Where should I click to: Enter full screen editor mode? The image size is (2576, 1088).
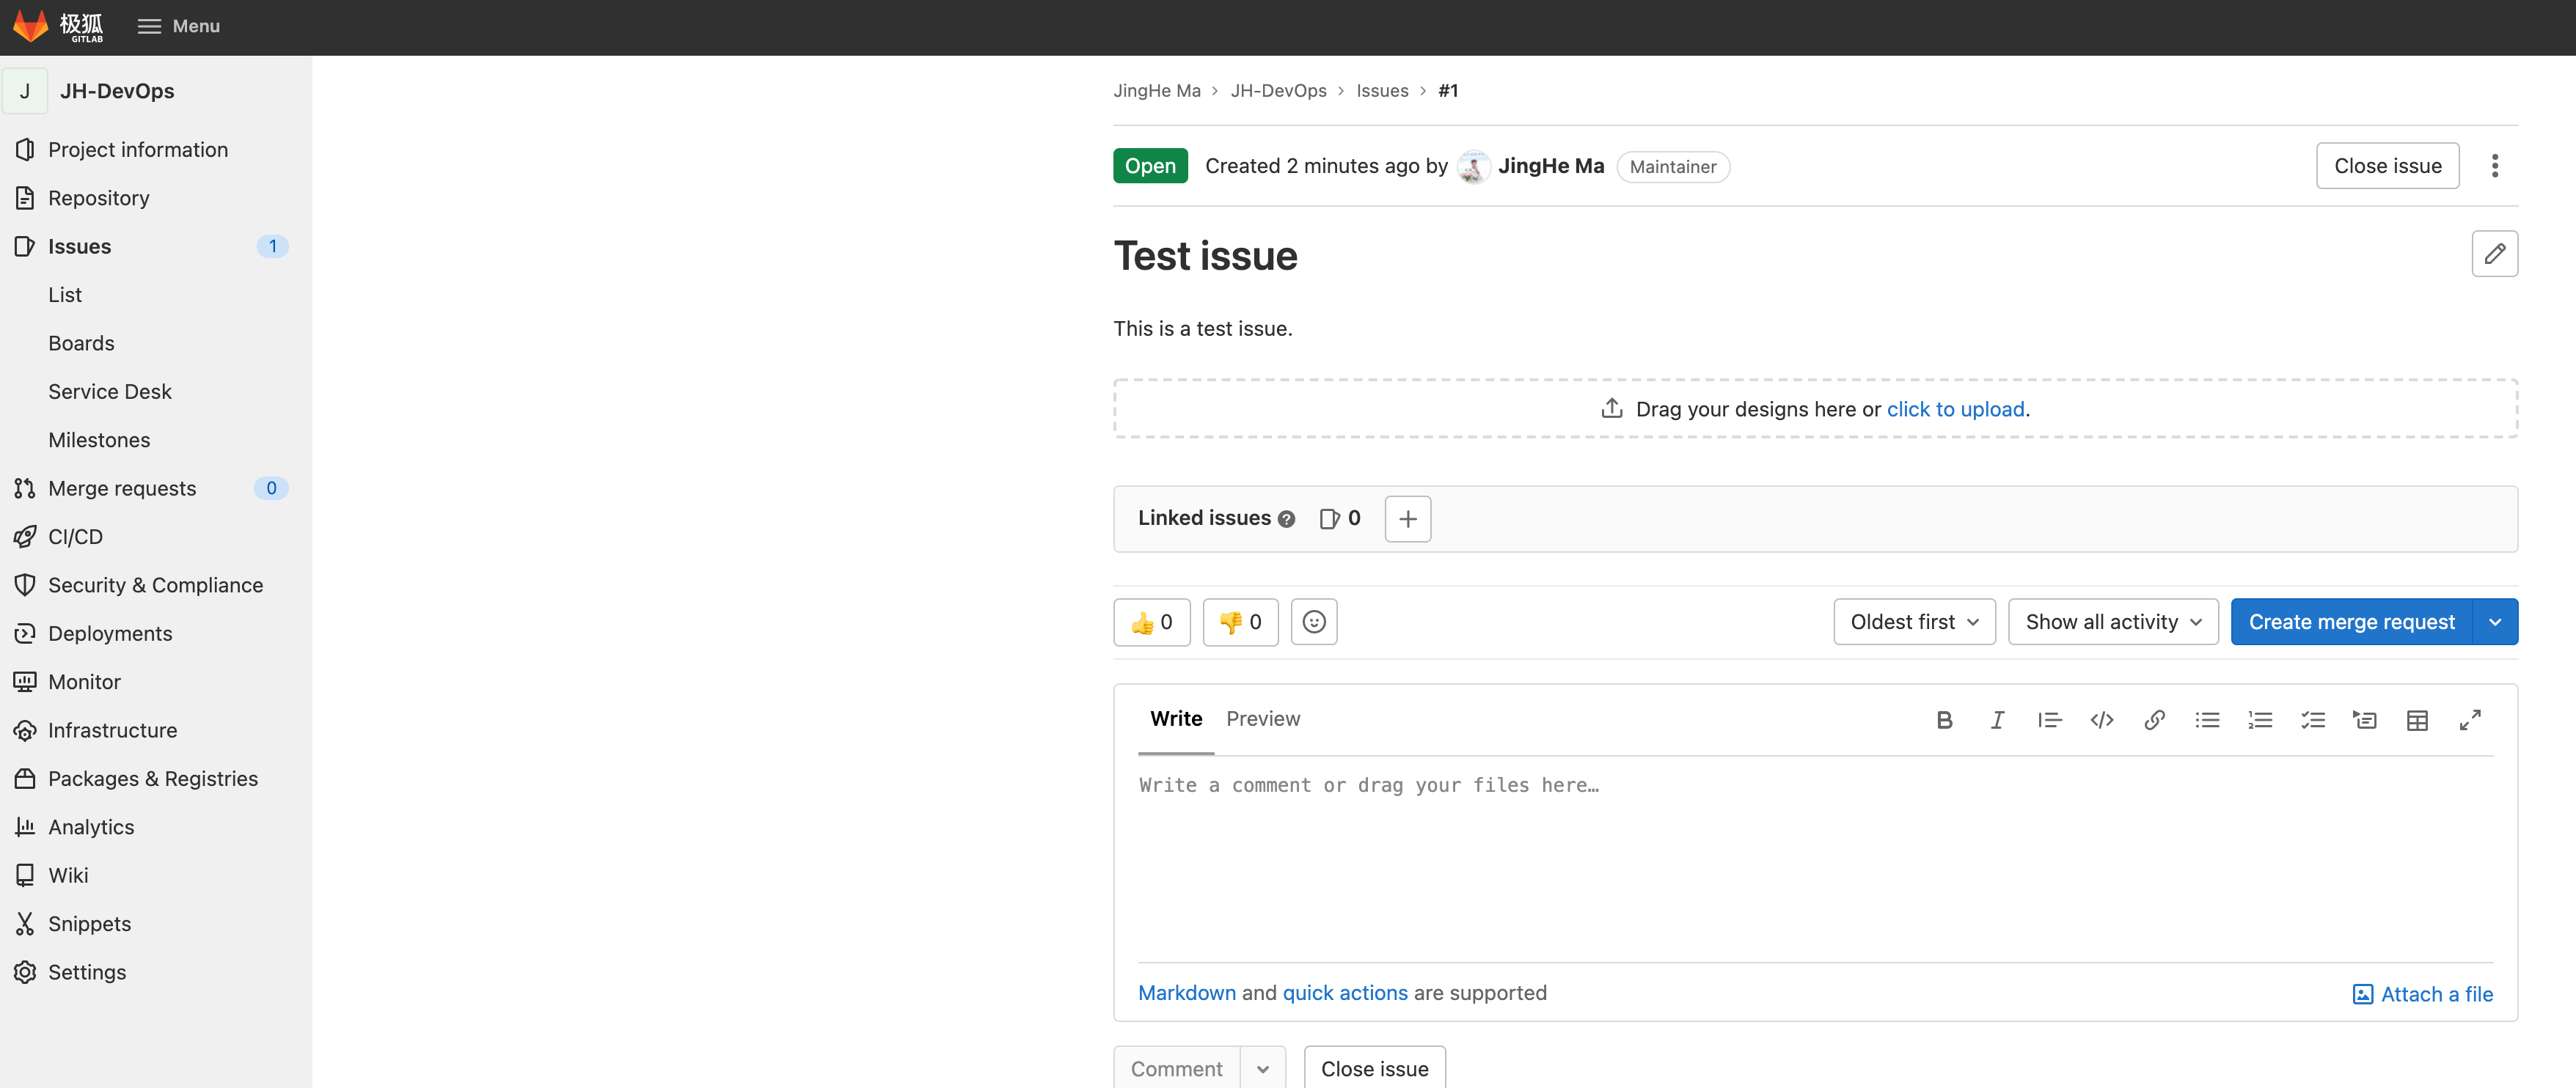pos(2470,720)
